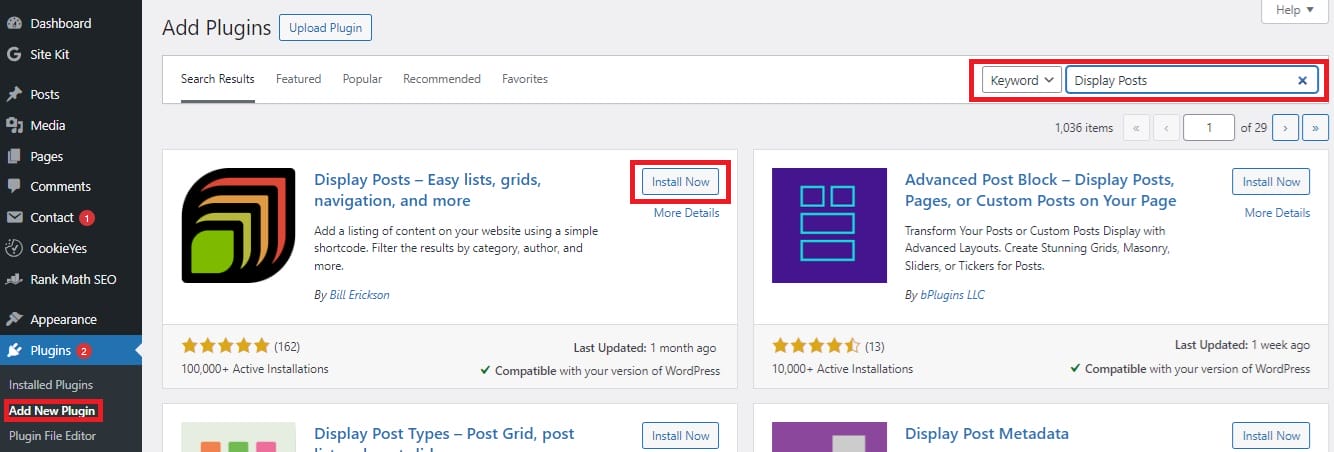Click the Display Post Types plugin thumbnail
The height and width of the screenshot is (452, 1334).
point(238,437)
